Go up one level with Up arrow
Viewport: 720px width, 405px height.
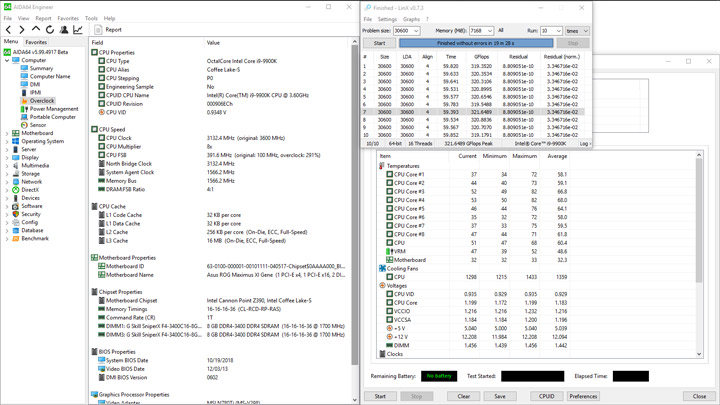[36, 29]
